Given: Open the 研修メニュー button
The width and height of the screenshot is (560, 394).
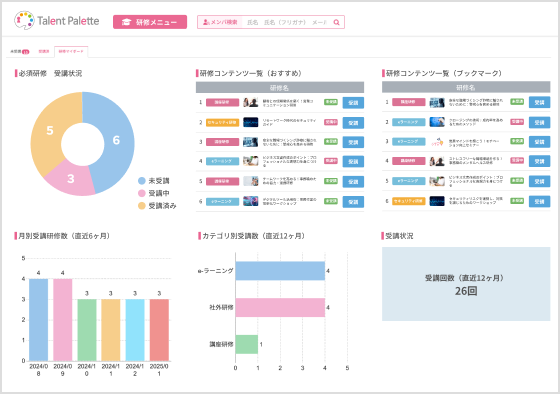Looking at the screenshot, I should [x=150, y=22].
